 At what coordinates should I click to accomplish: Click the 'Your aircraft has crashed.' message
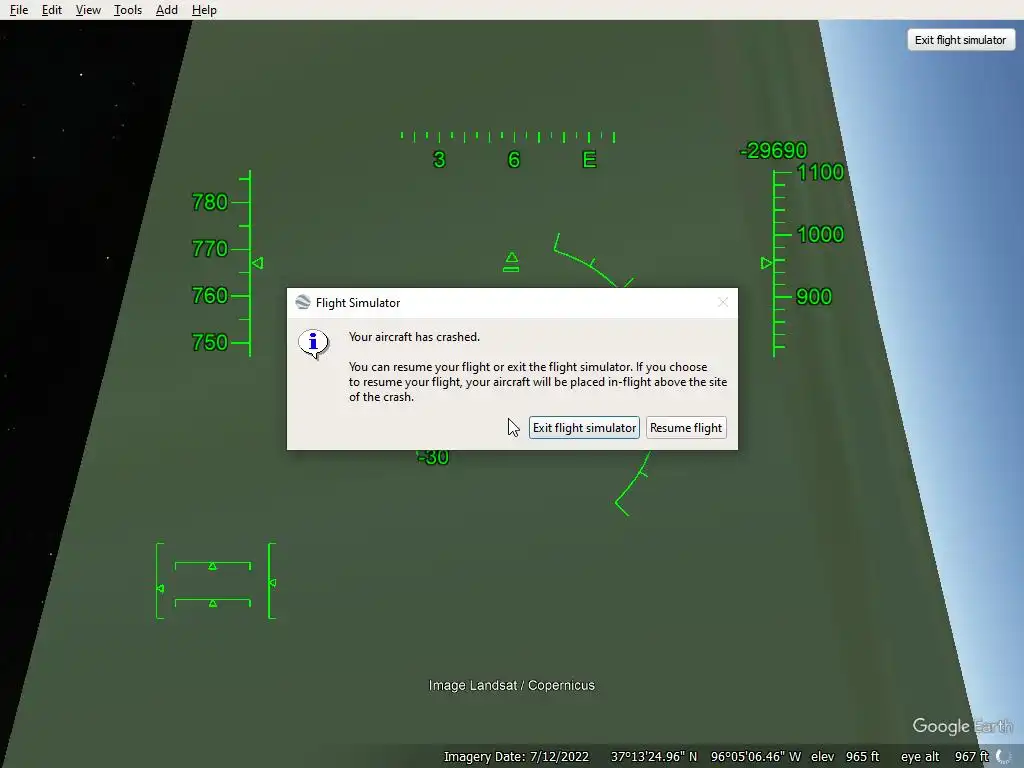coord(414,337)
